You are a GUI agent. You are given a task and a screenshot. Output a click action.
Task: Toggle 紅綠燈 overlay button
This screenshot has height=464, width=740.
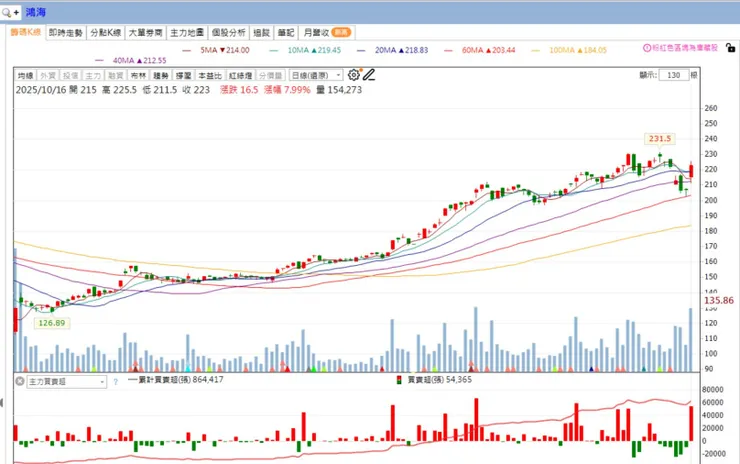point(240,76)
